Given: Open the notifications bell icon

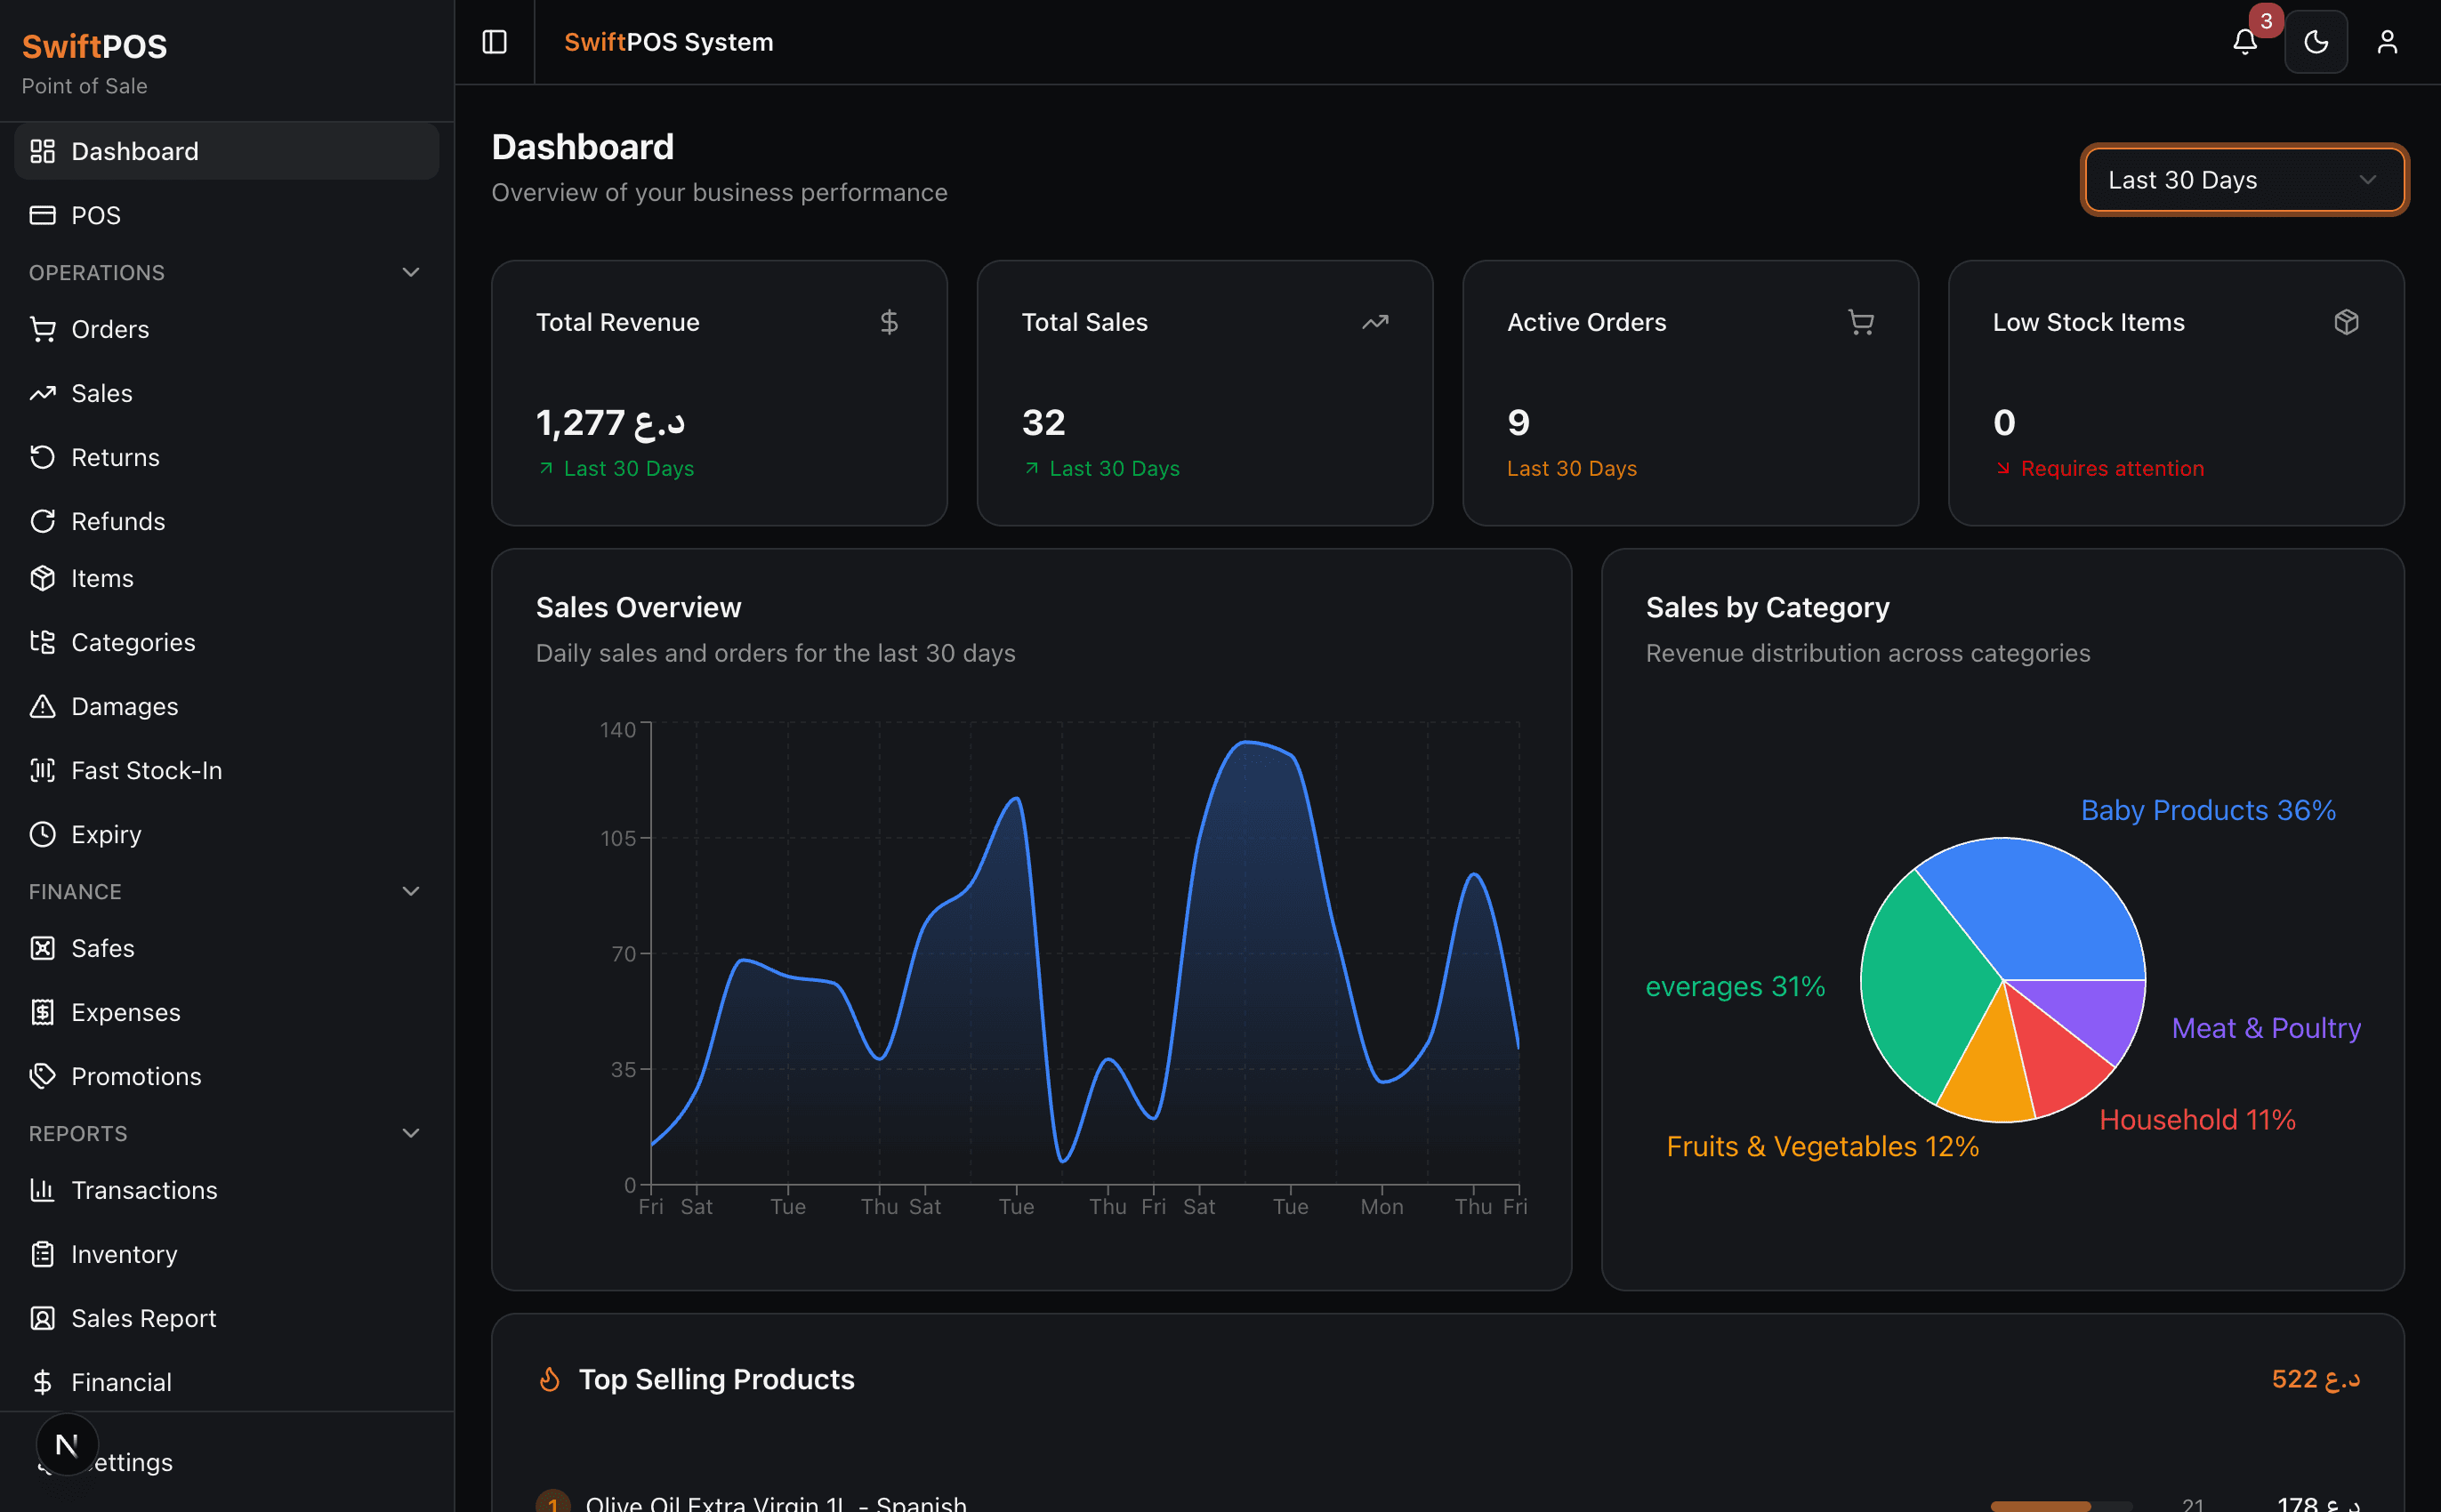Looking at the screenshot, I should click(2244, 42).
